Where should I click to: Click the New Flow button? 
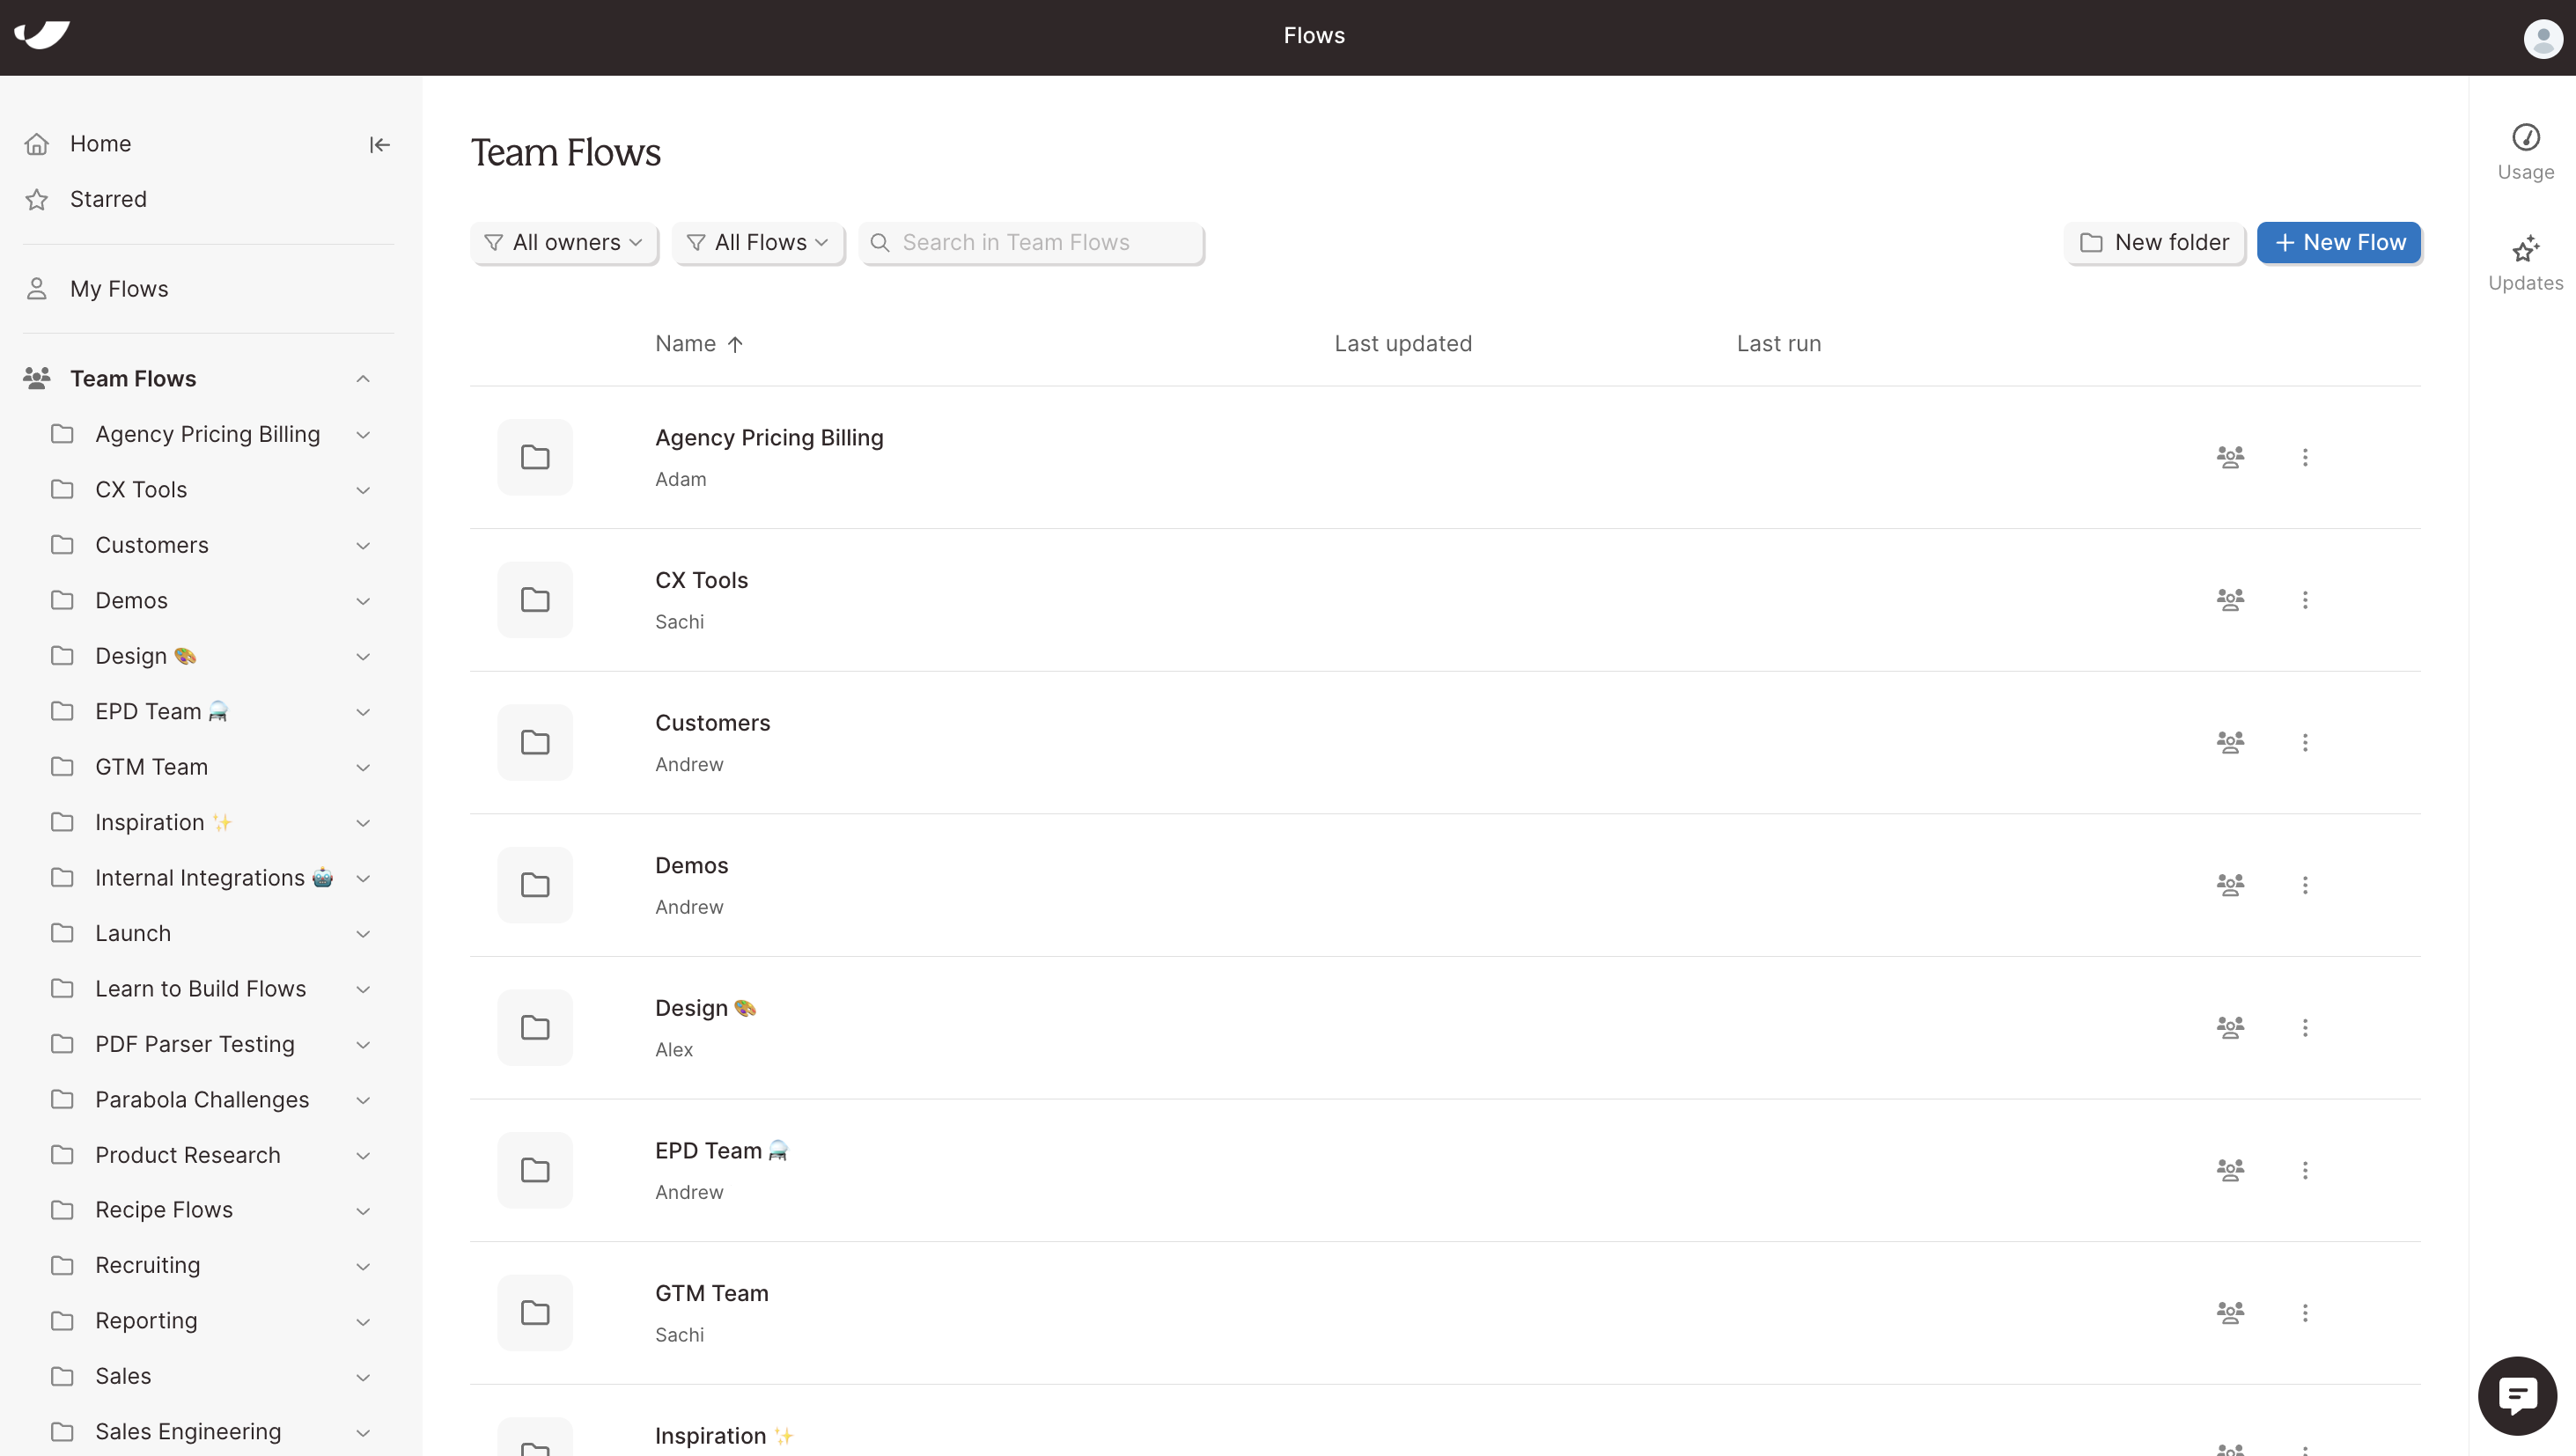pos(2338,243)
